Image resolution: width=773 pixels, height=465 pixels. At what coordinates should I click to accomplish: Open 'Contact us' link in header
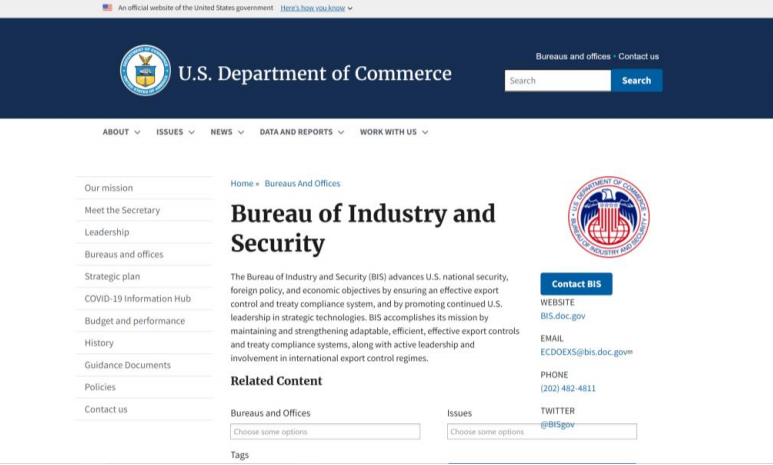[638, 56]
